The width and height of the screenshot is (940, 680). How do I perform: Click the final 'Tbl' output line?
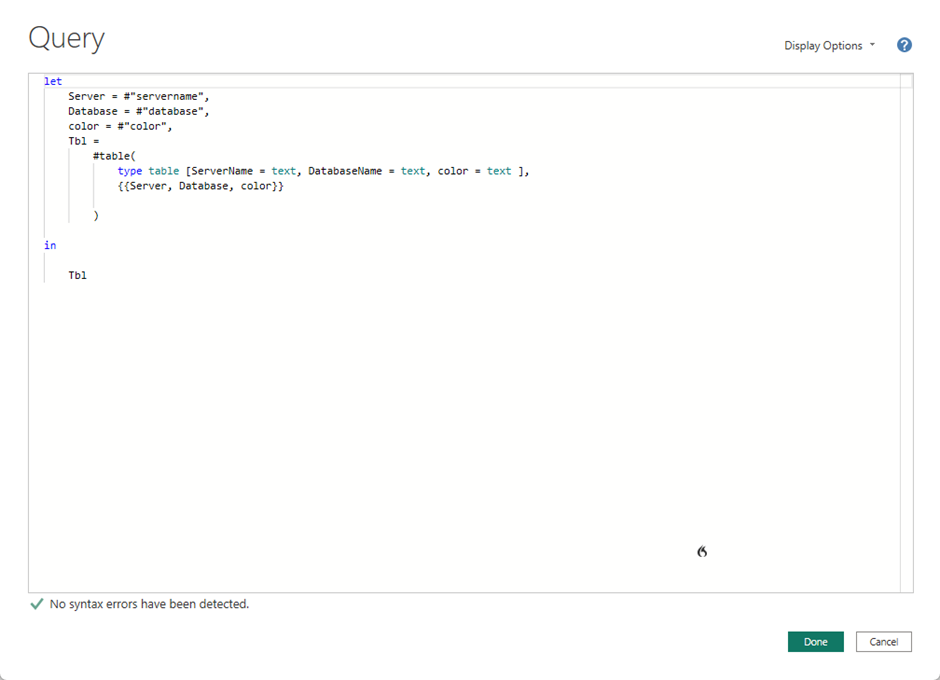coord(78,275)
